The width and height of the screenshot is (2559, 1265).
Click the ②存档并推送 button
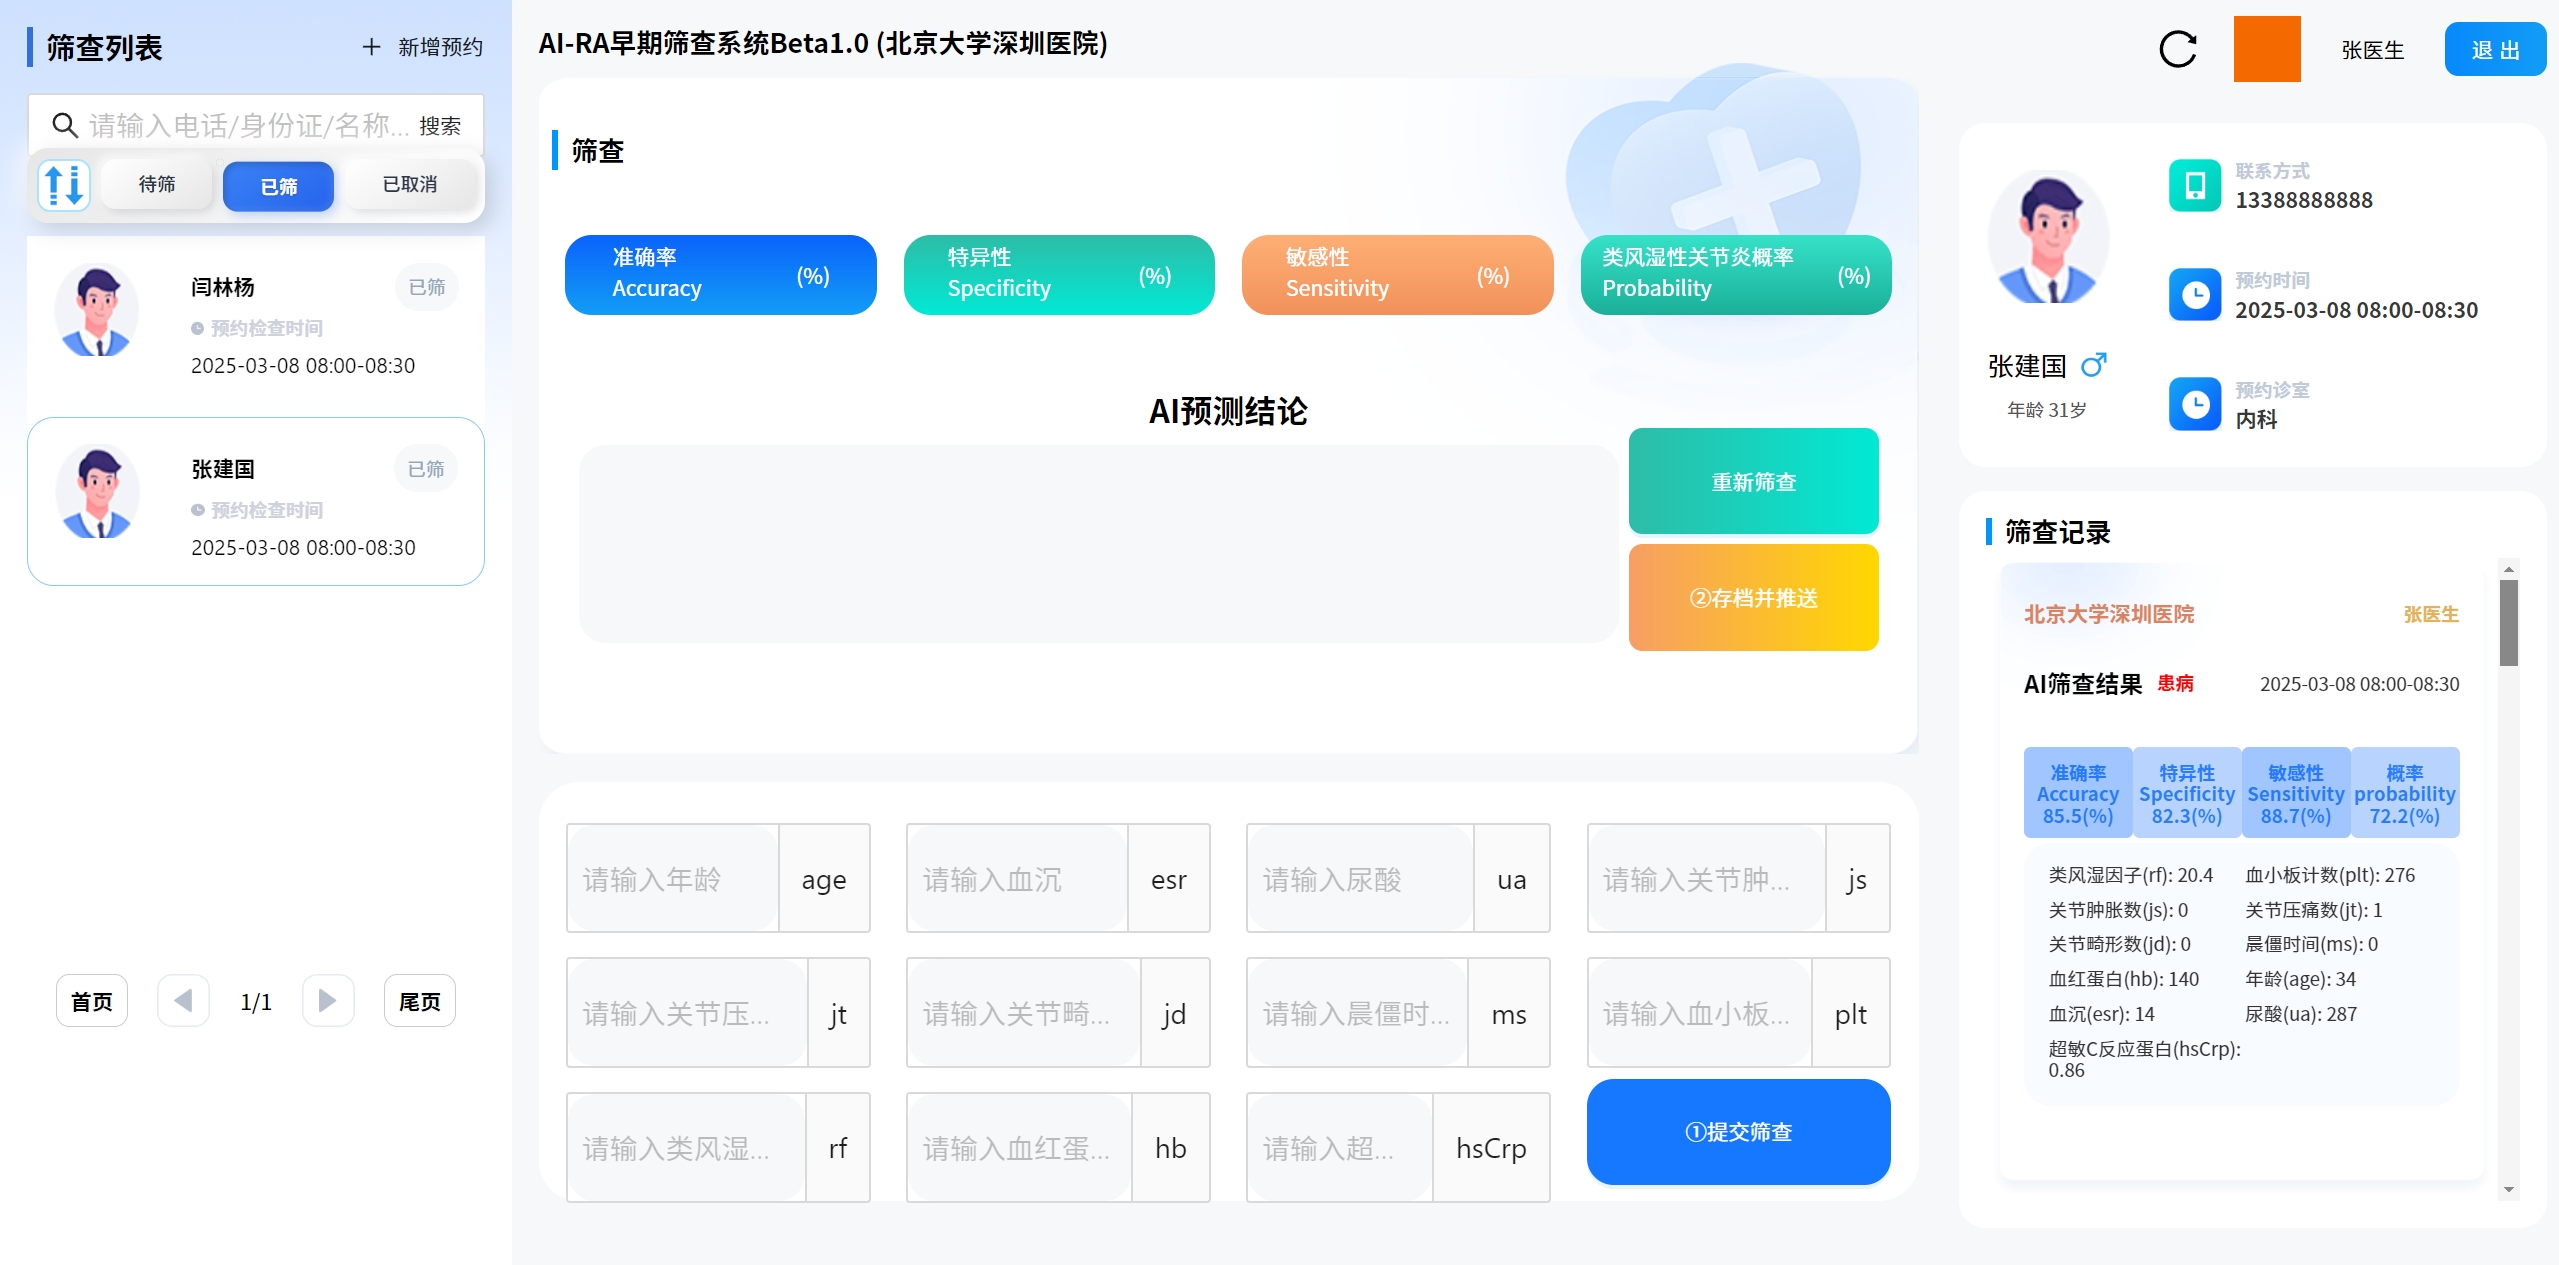pyautogui.click(x=1752, y=598)
